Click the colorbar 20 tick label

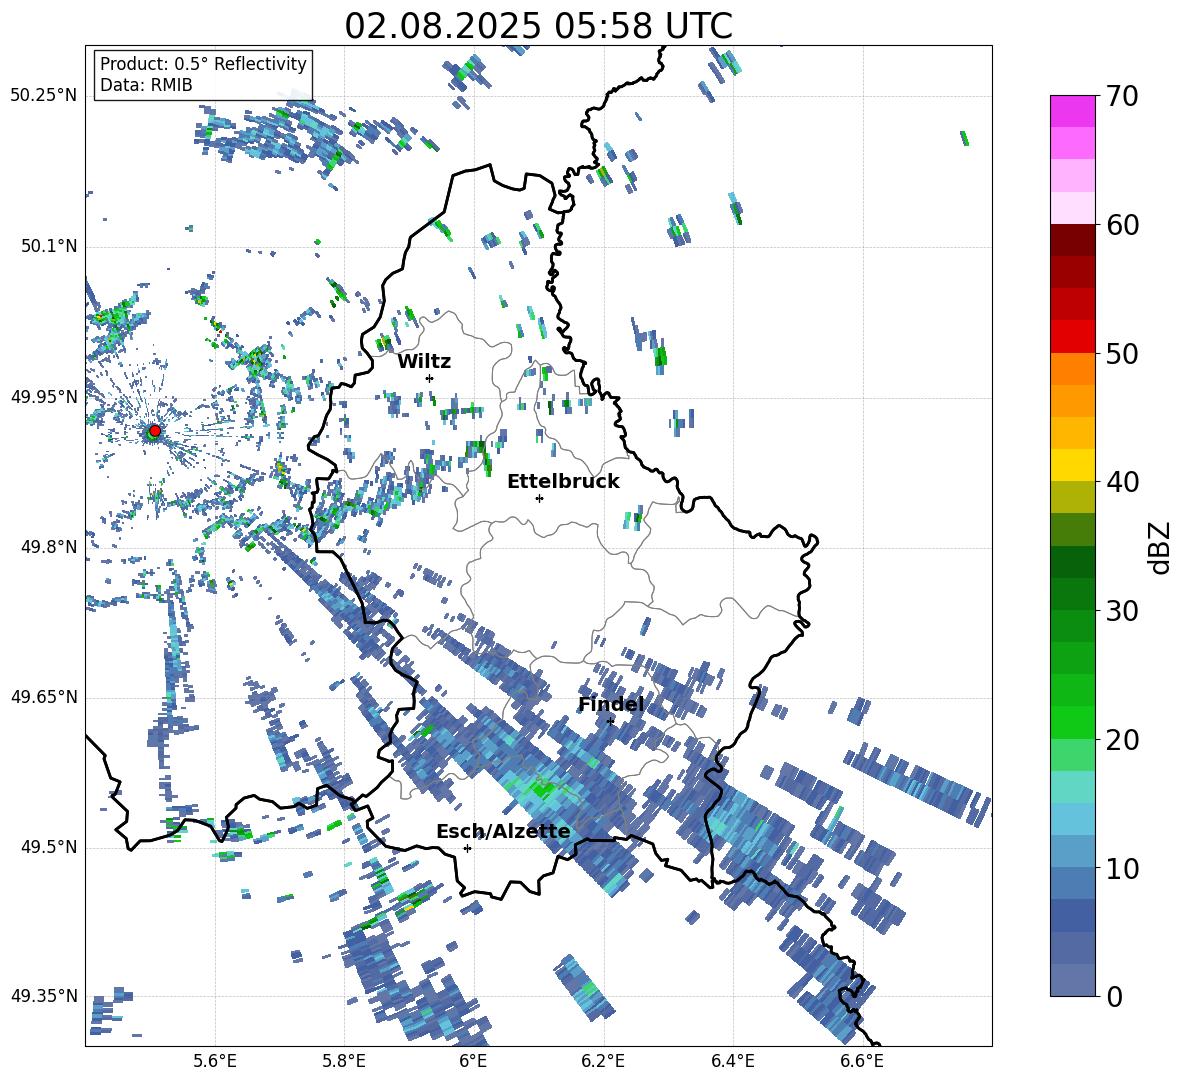pyautogui.click(x=1123, y=740)
